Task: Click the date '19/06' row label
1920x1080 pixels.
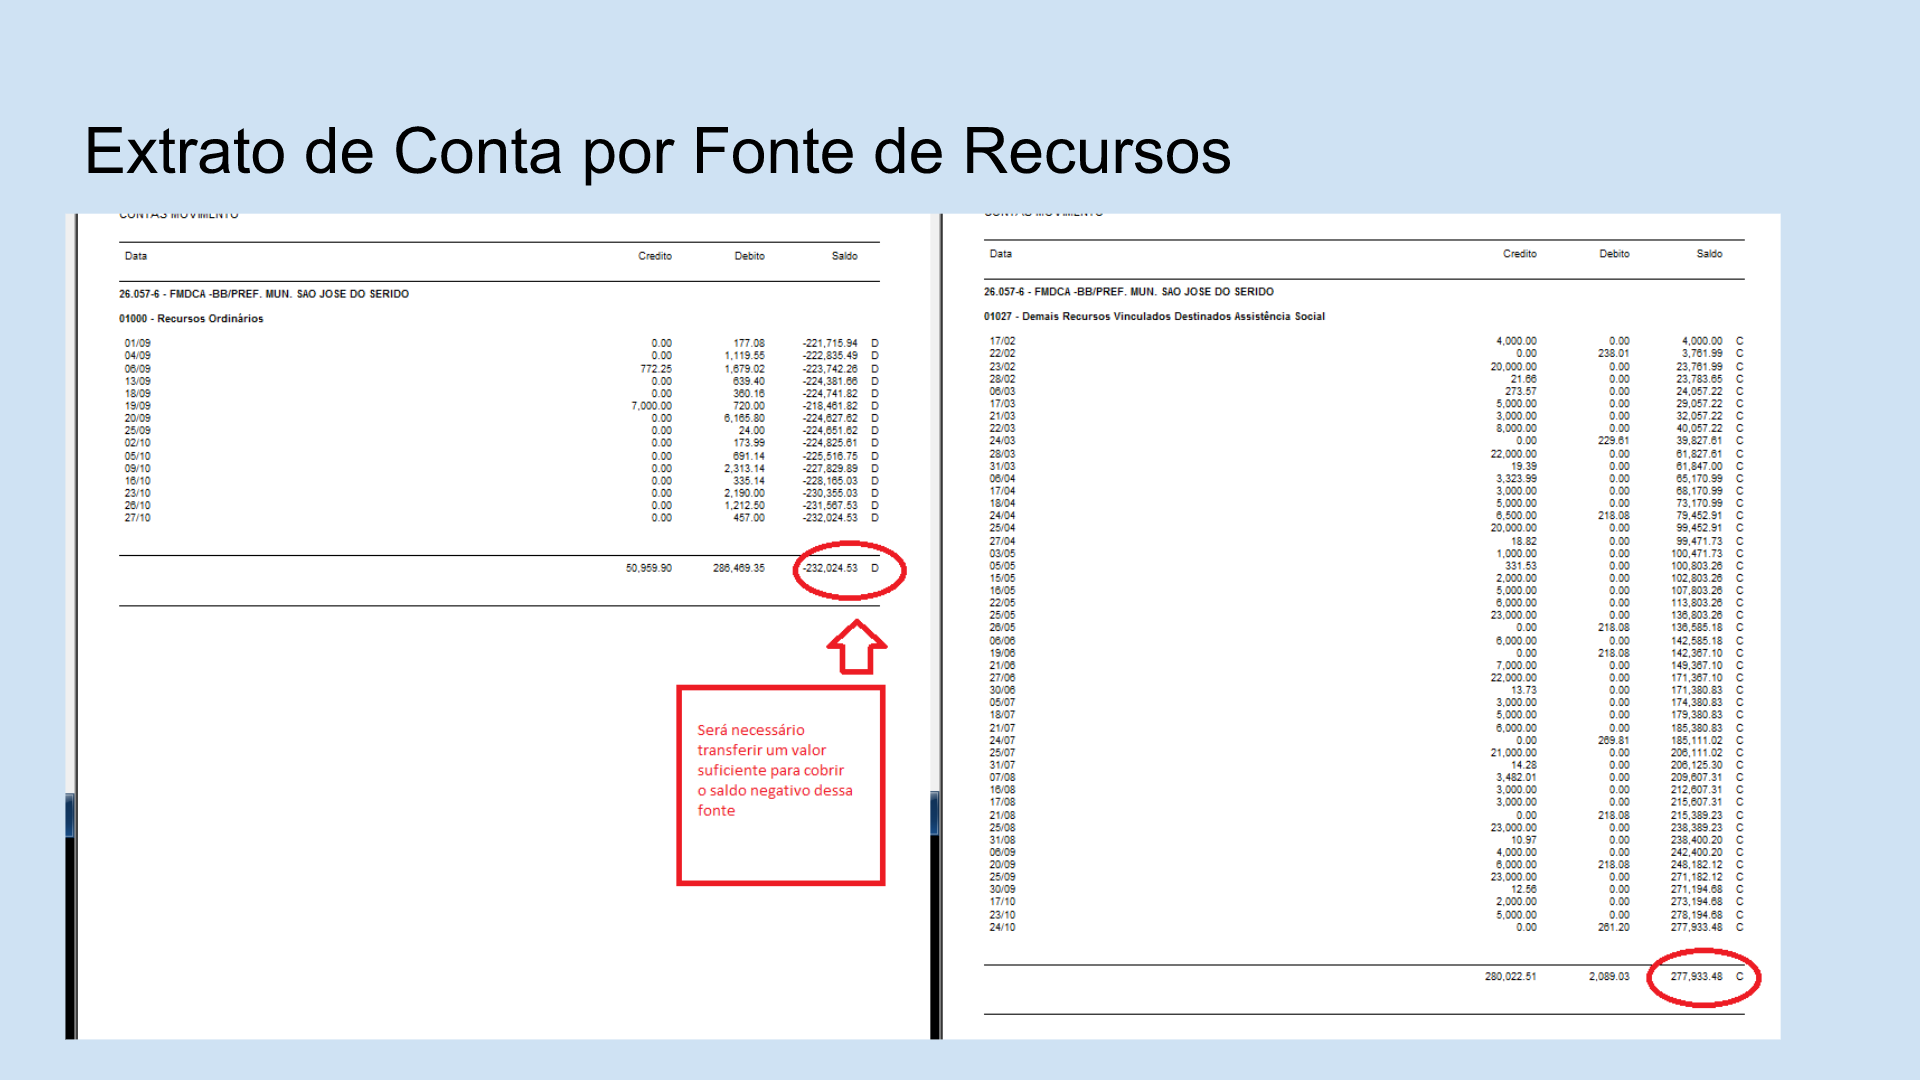Action: (1002, 653)
